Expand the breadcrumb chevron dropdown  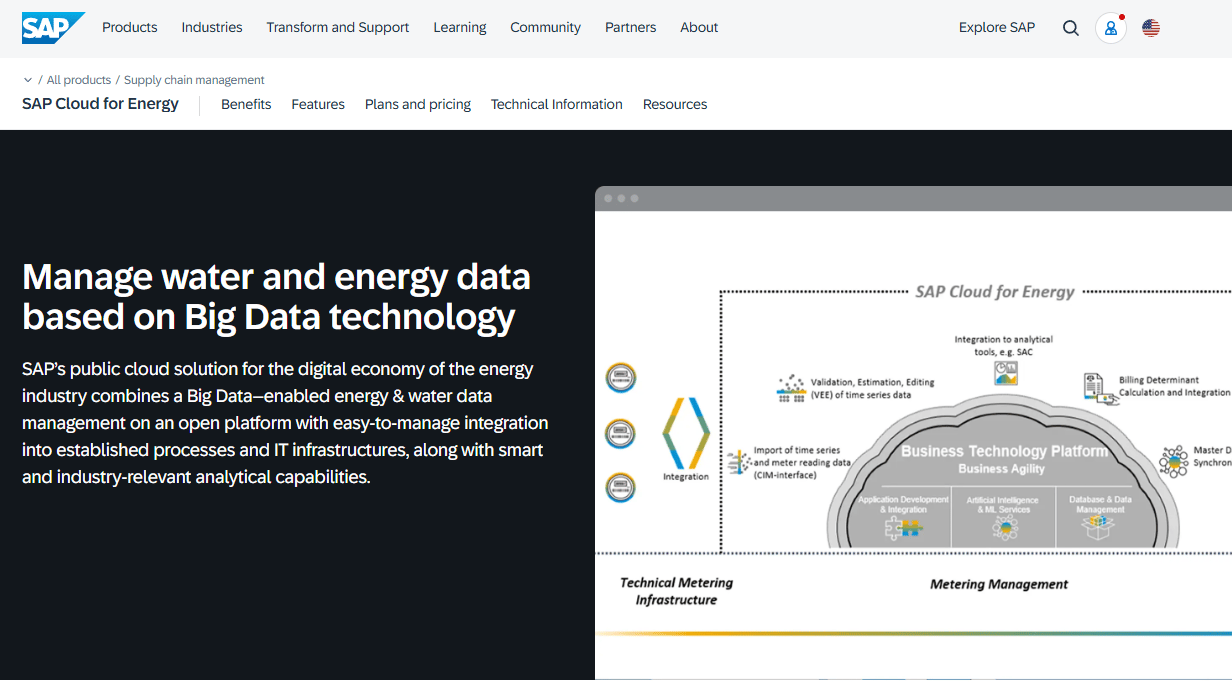28,80
